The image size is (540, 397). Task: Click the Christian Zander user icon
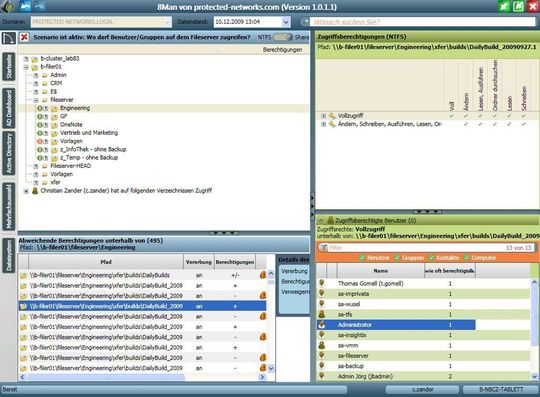[x=35, y=190]
